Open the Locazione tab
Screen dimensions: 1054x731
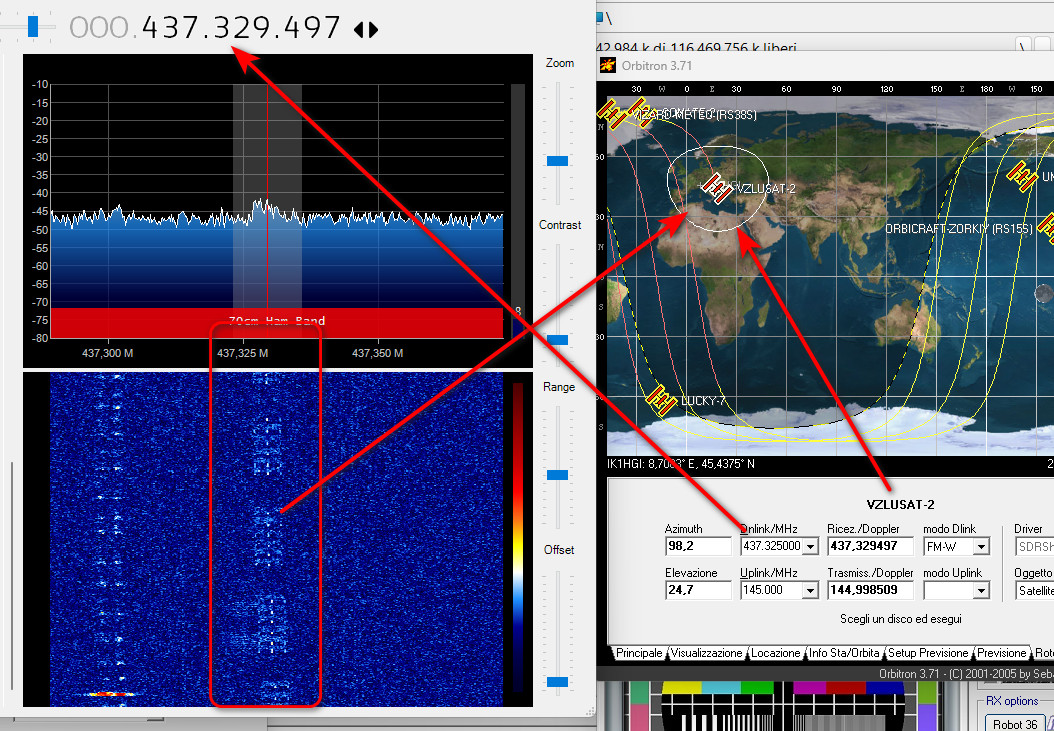[x=776, y=653]
